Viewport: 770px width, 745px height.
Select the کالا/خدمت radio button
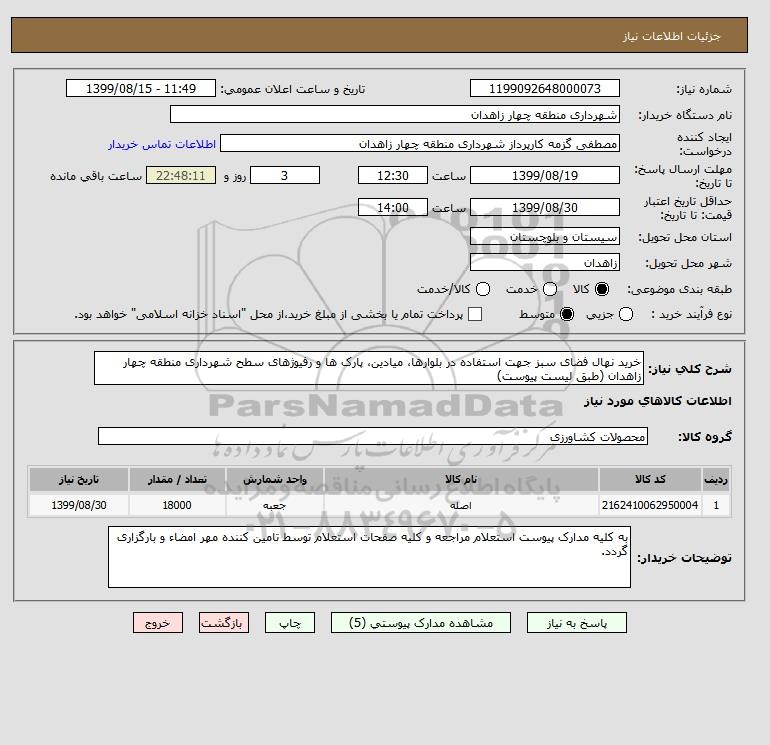point(483,289)
